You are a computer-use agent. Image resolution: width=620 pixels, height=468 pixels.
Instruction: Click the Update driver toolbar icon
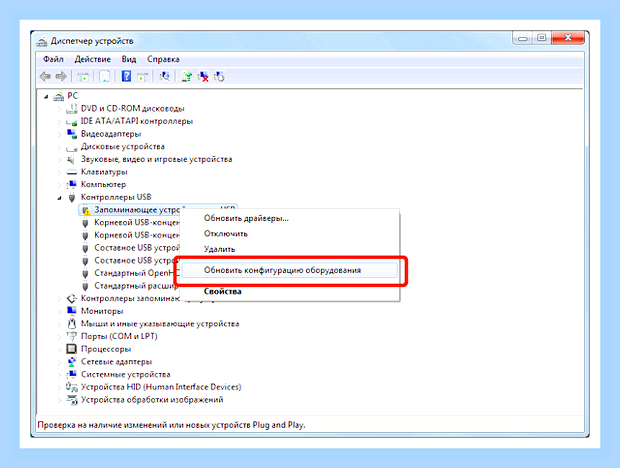(x=187, y=76)
